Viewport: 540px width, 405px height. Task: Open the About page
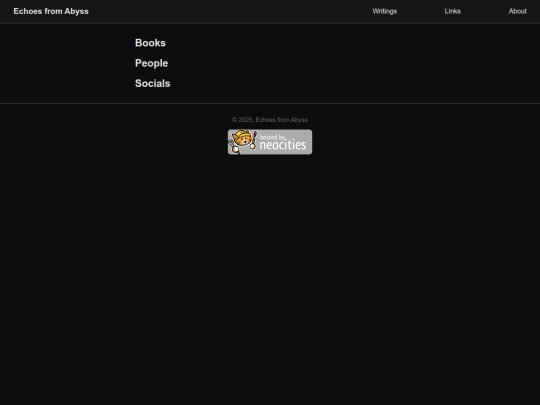[517, 11]
